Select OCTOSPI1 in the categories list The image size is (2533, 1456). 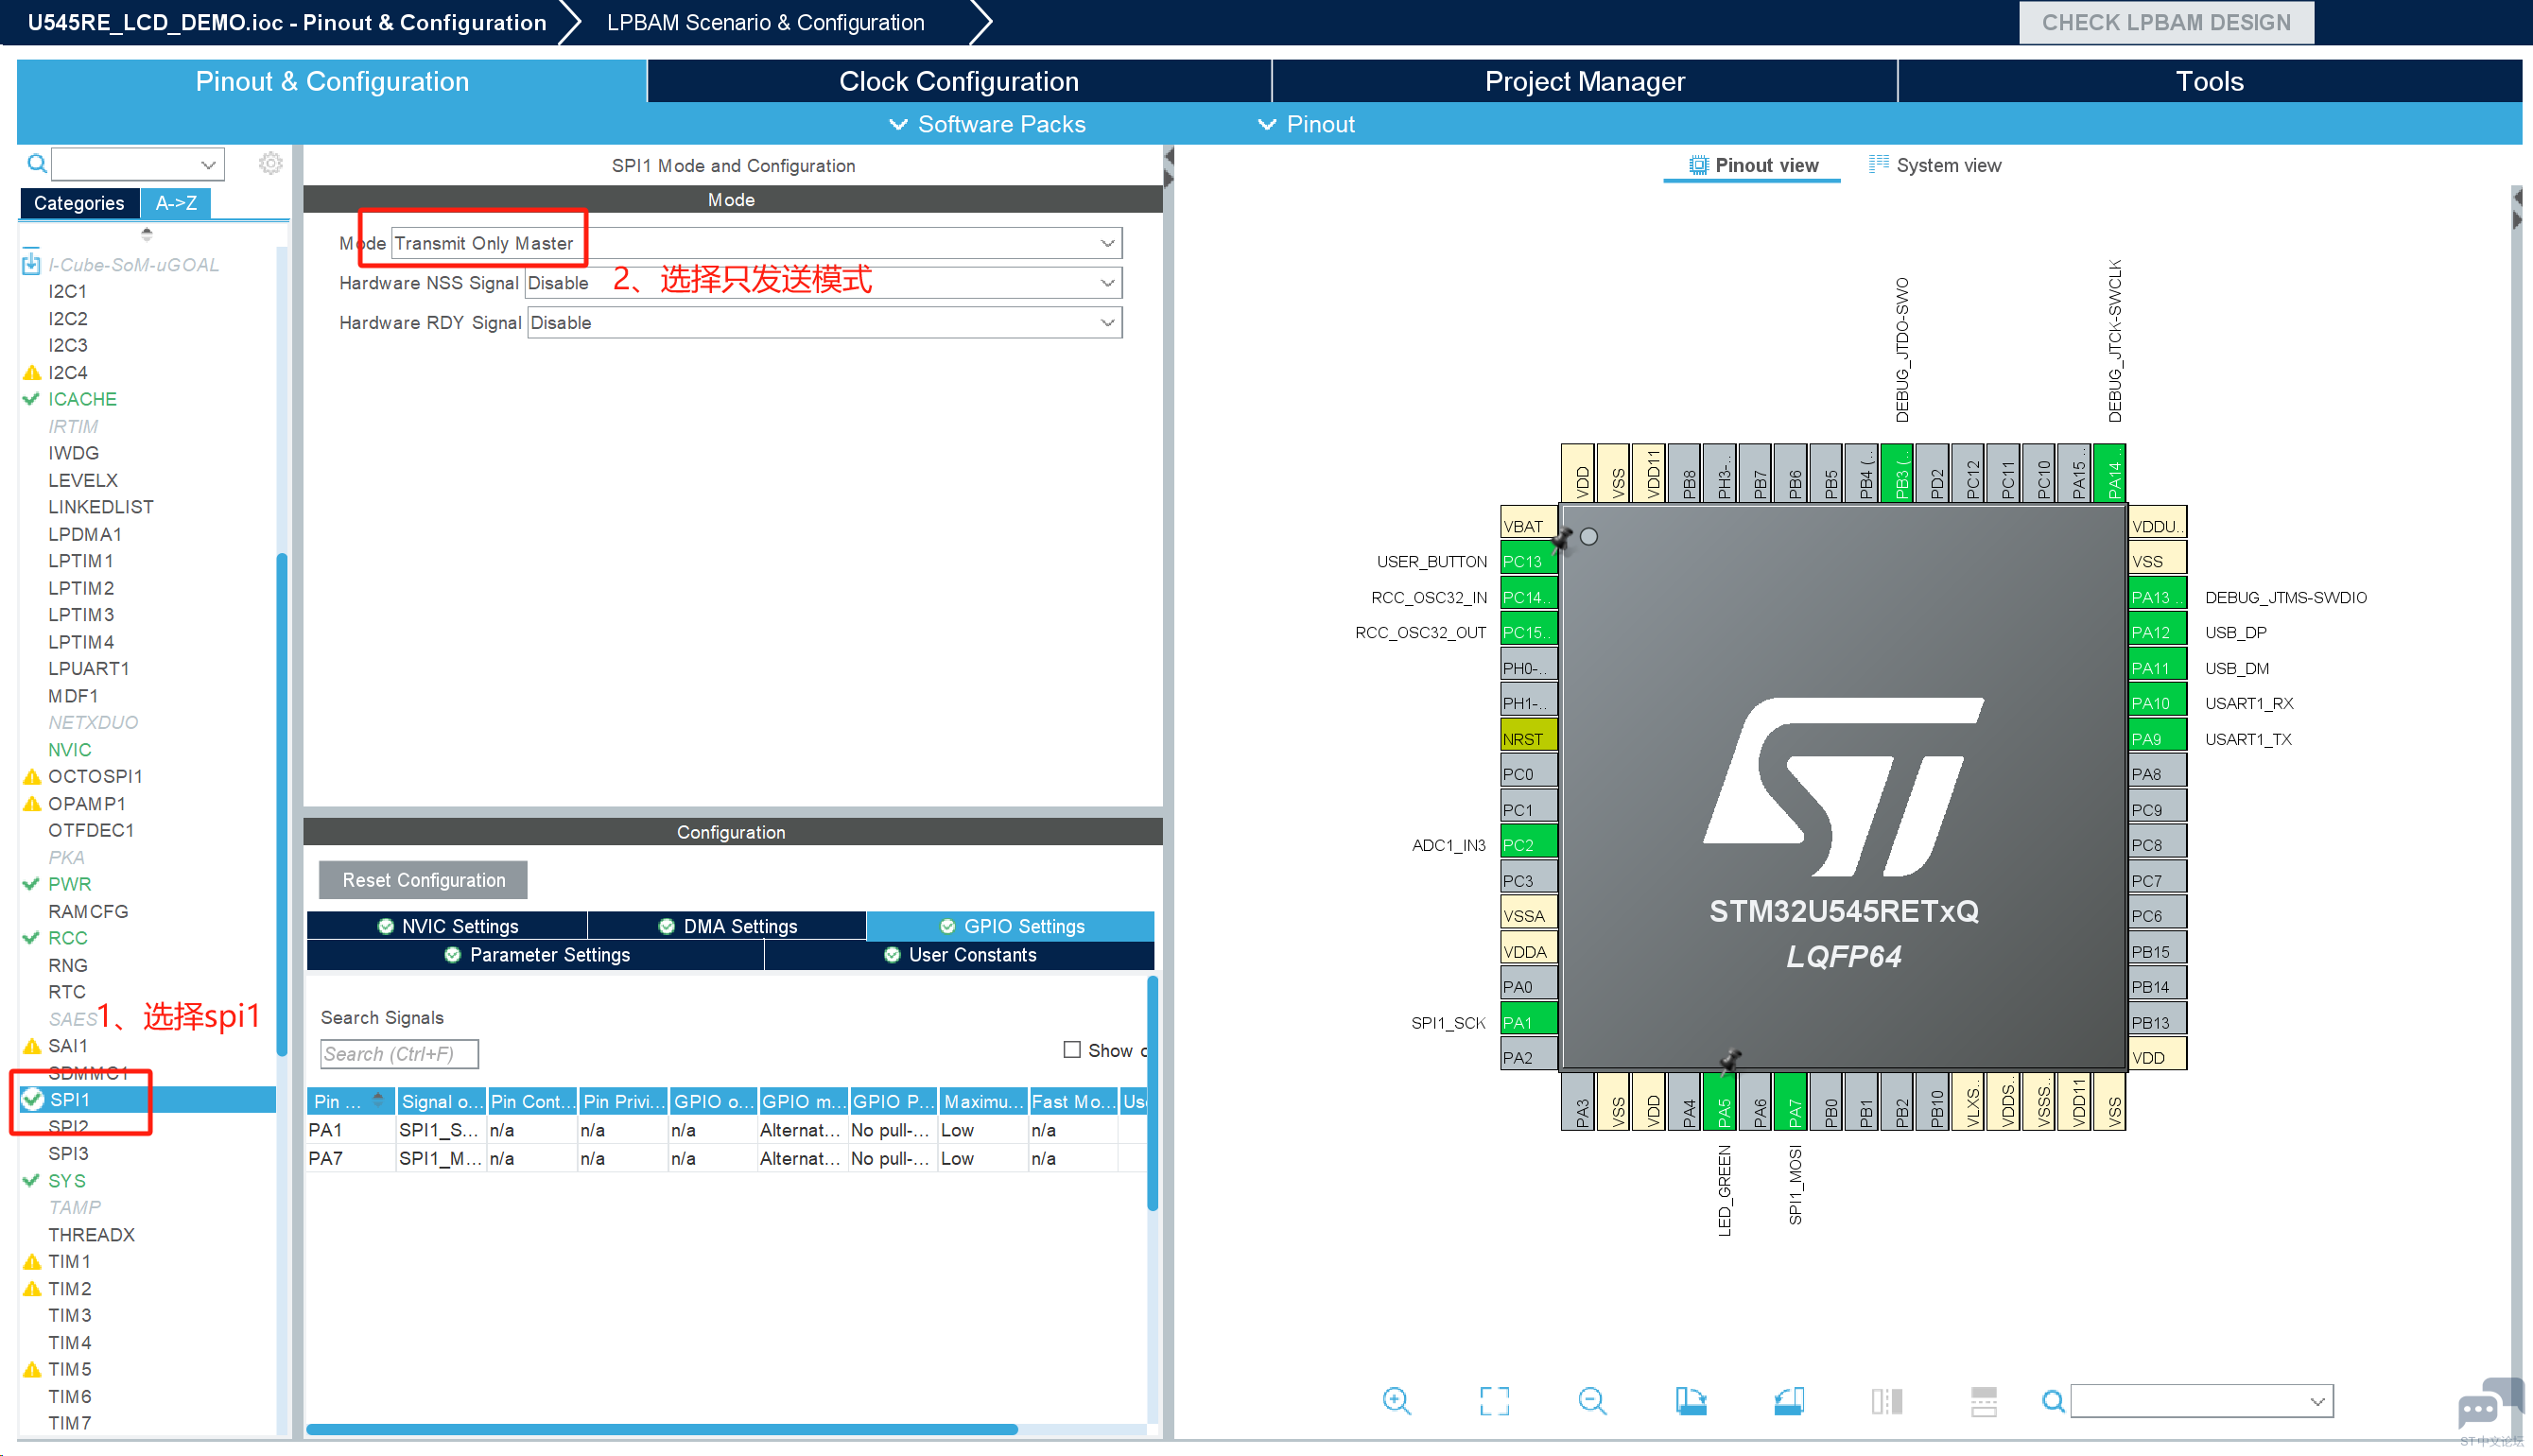pos(95,776)
